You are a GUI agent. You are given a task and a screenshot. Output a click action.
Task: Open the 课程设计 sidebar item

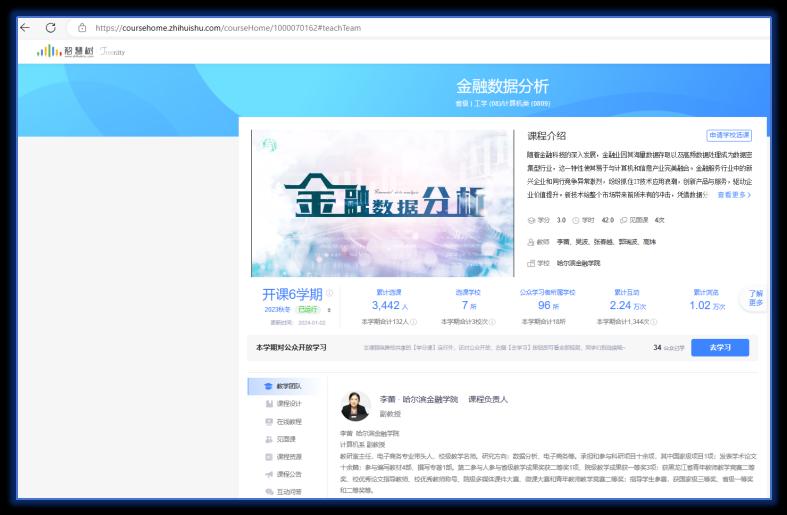[283, 403]
